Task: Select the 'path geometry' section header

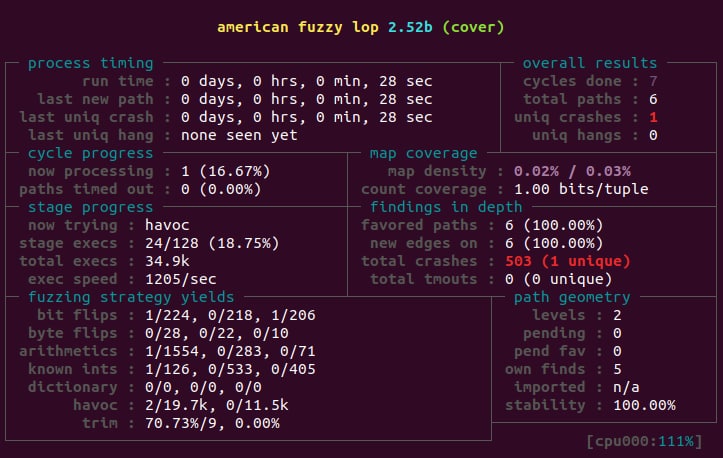Action: click(x=572, y=297)
